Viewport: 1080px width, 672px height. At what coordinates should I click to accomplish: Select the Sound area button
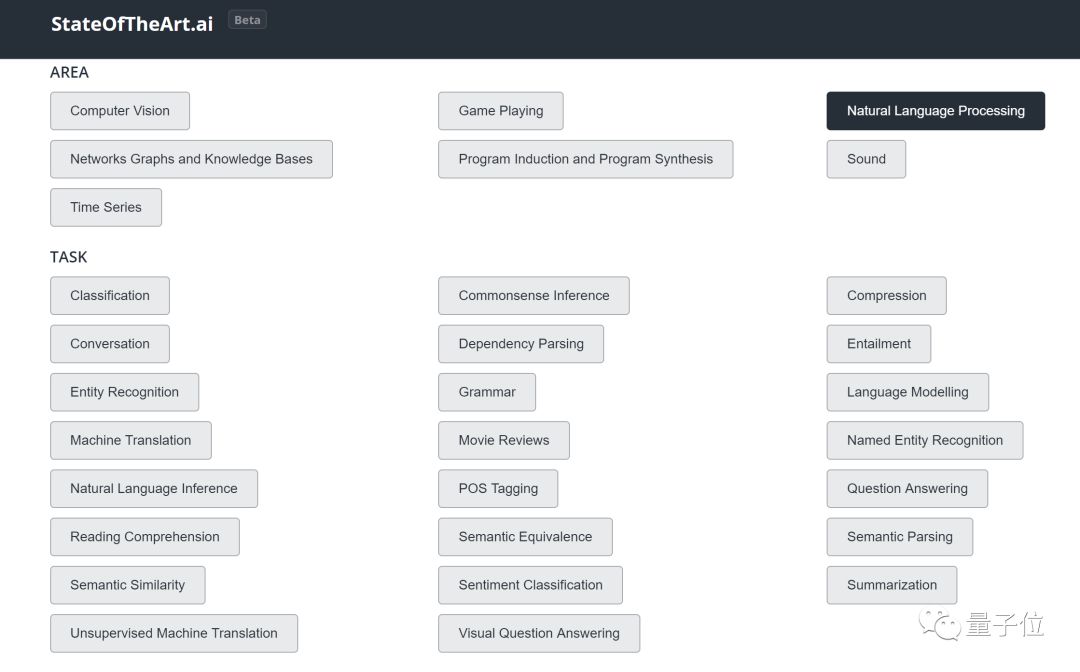866,159
